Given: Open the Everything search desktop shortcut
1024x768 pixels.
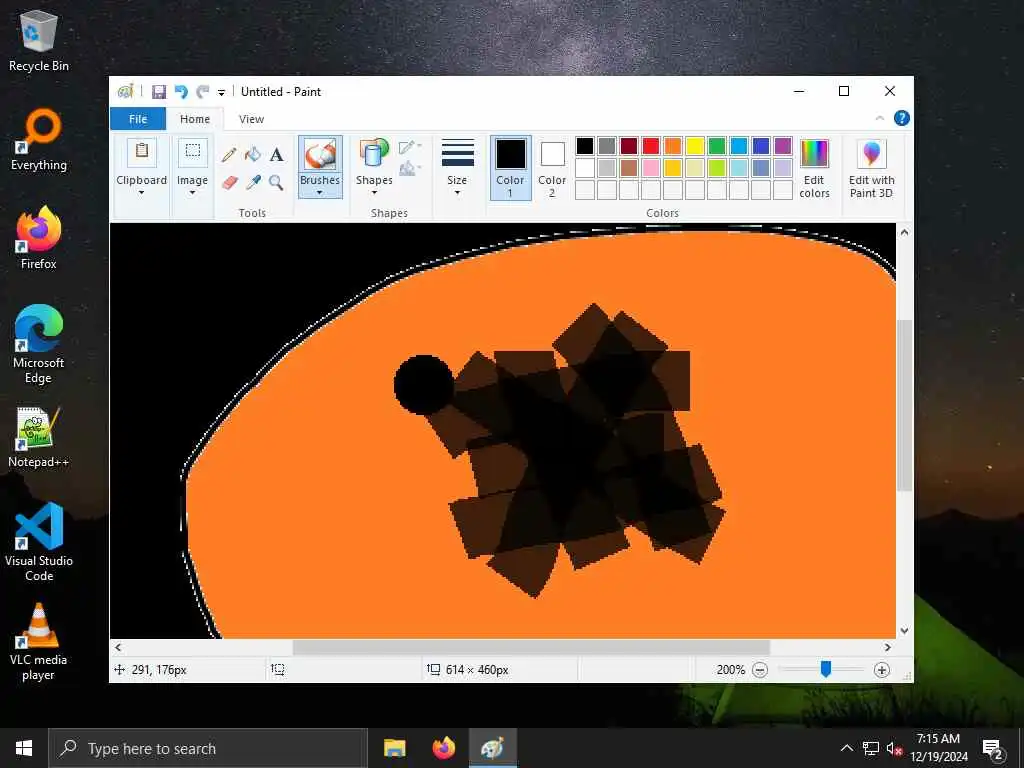Looking at the screenshot, I should pyautogui.click(x=39, y=140).
